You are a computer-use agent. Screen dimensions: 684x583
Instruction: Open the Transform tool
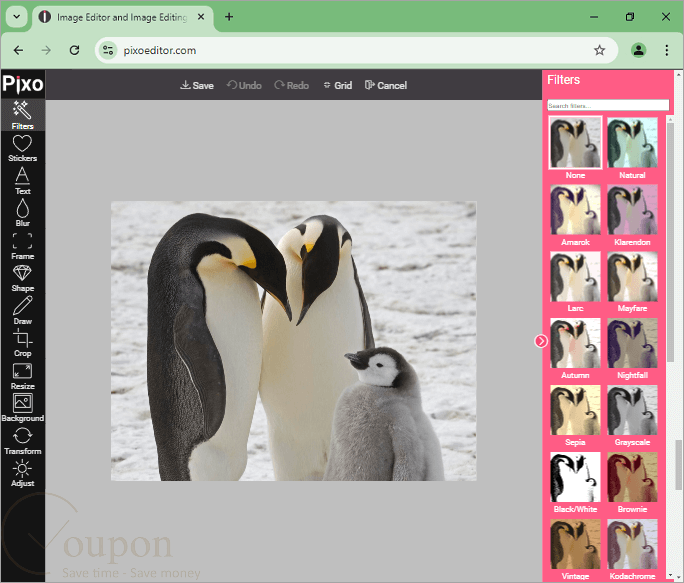point(22,441)
